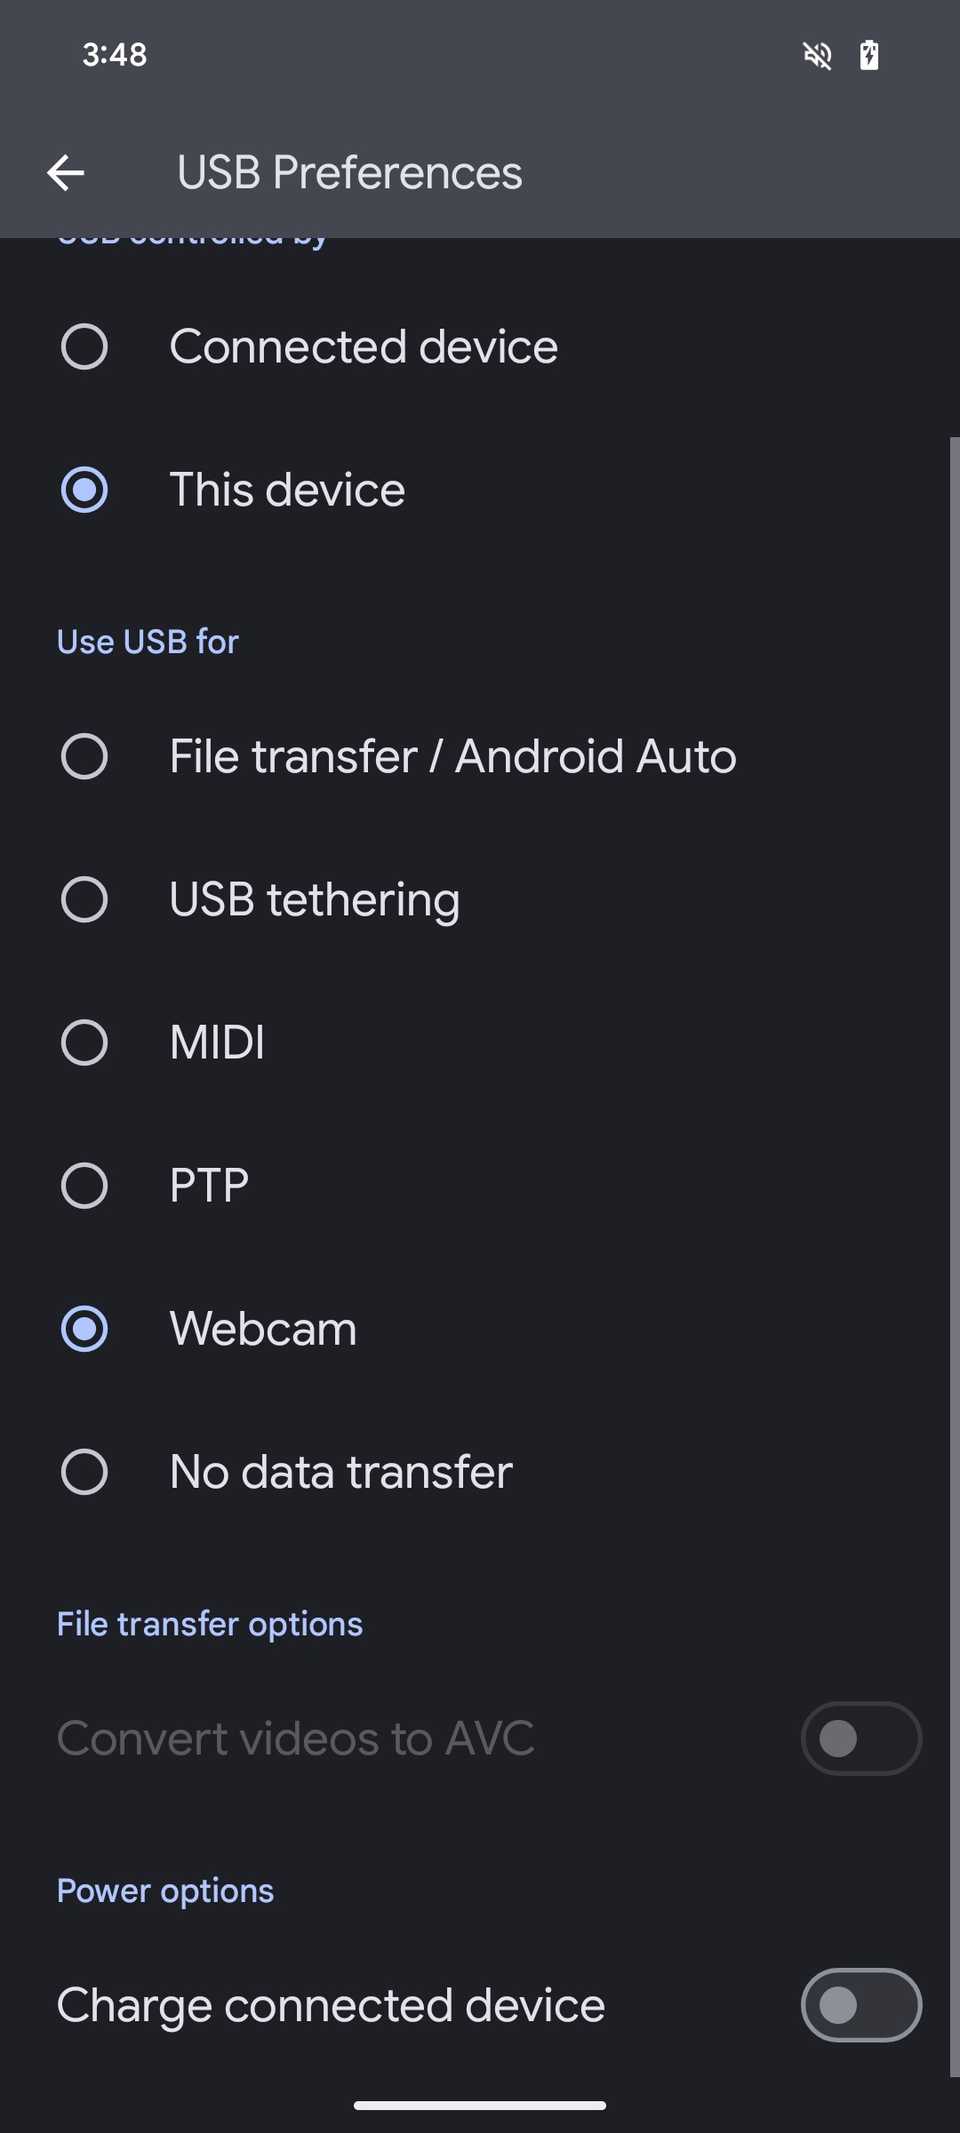Tap the battery icon in the status bar

point(869,55)
